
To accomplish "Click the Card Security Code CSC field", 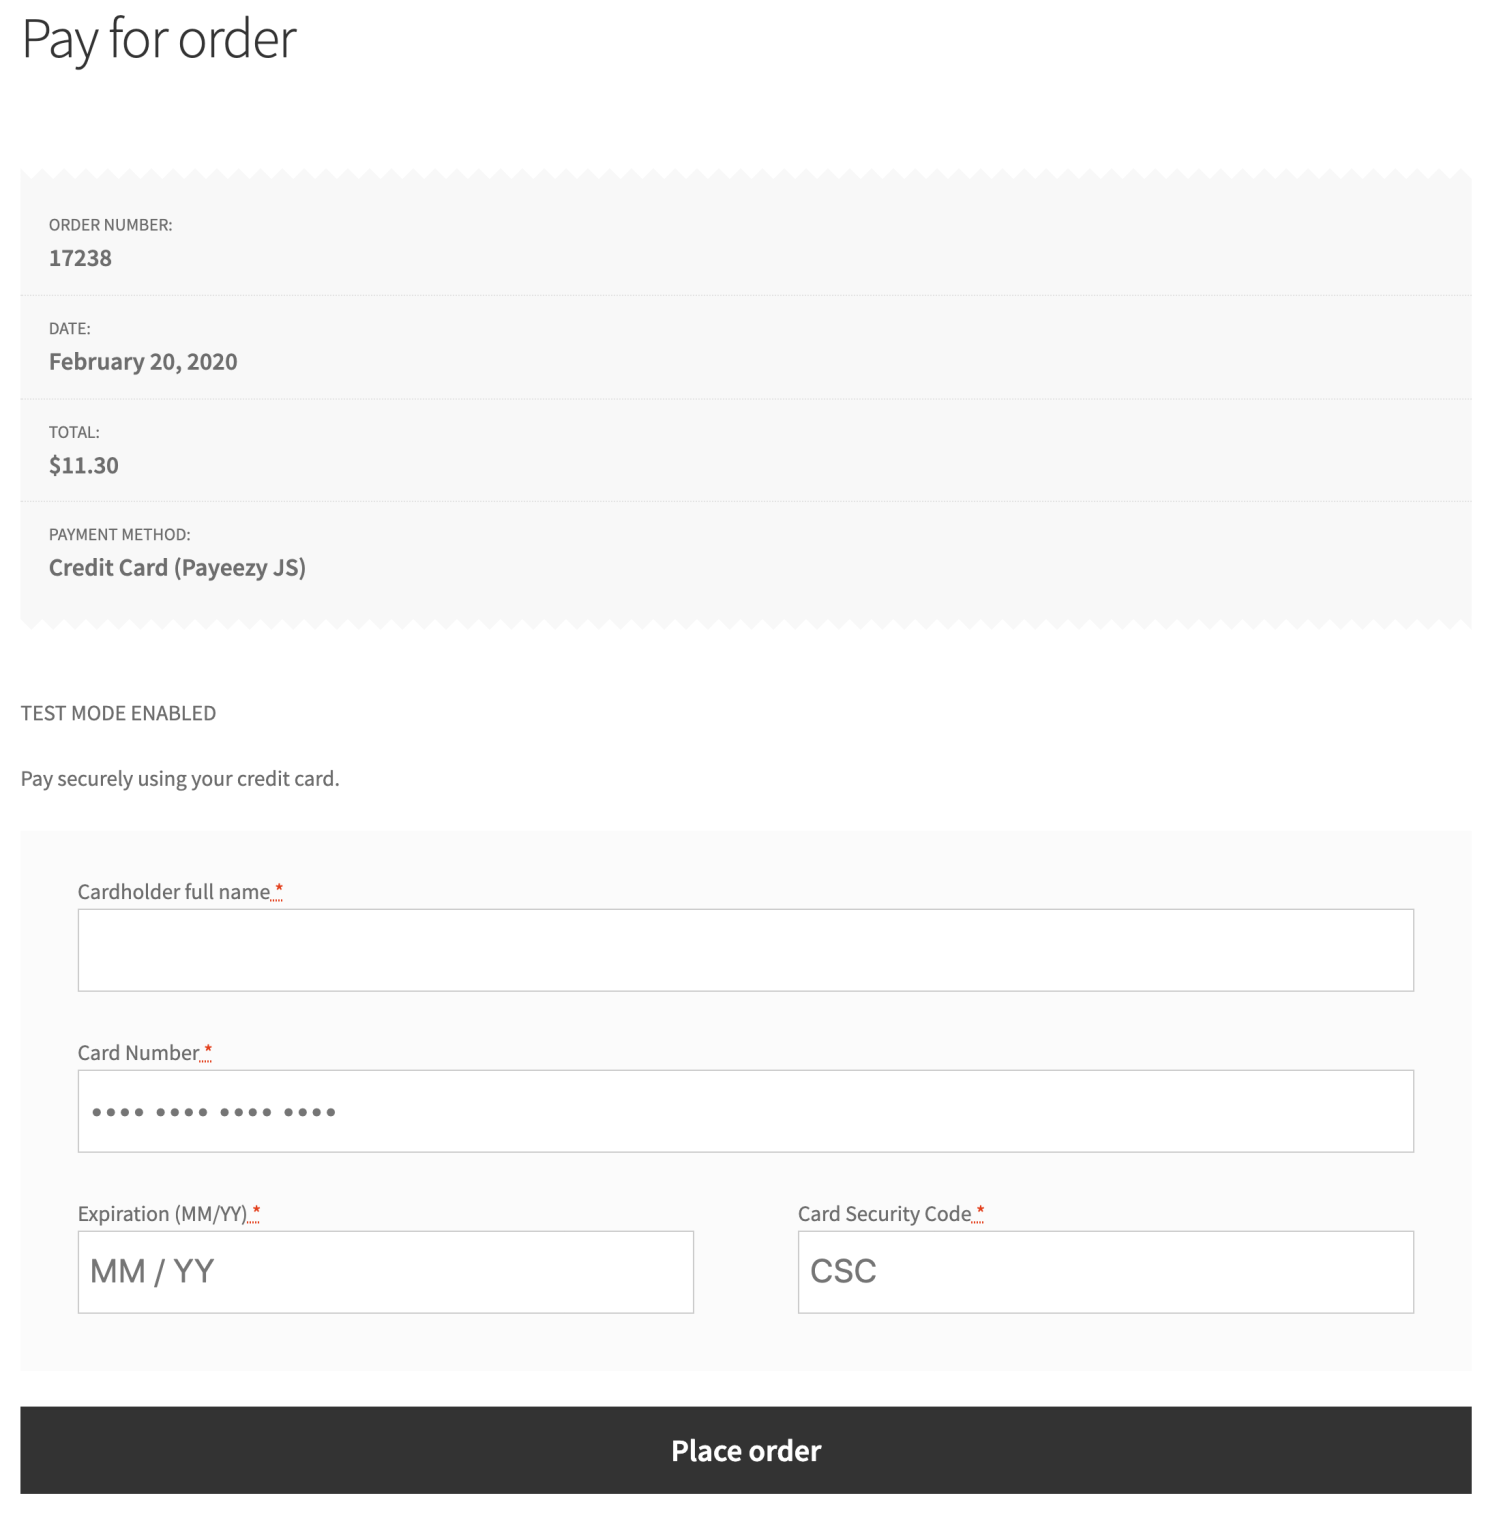I will pyautogui.click(x=1104, y=1271).
